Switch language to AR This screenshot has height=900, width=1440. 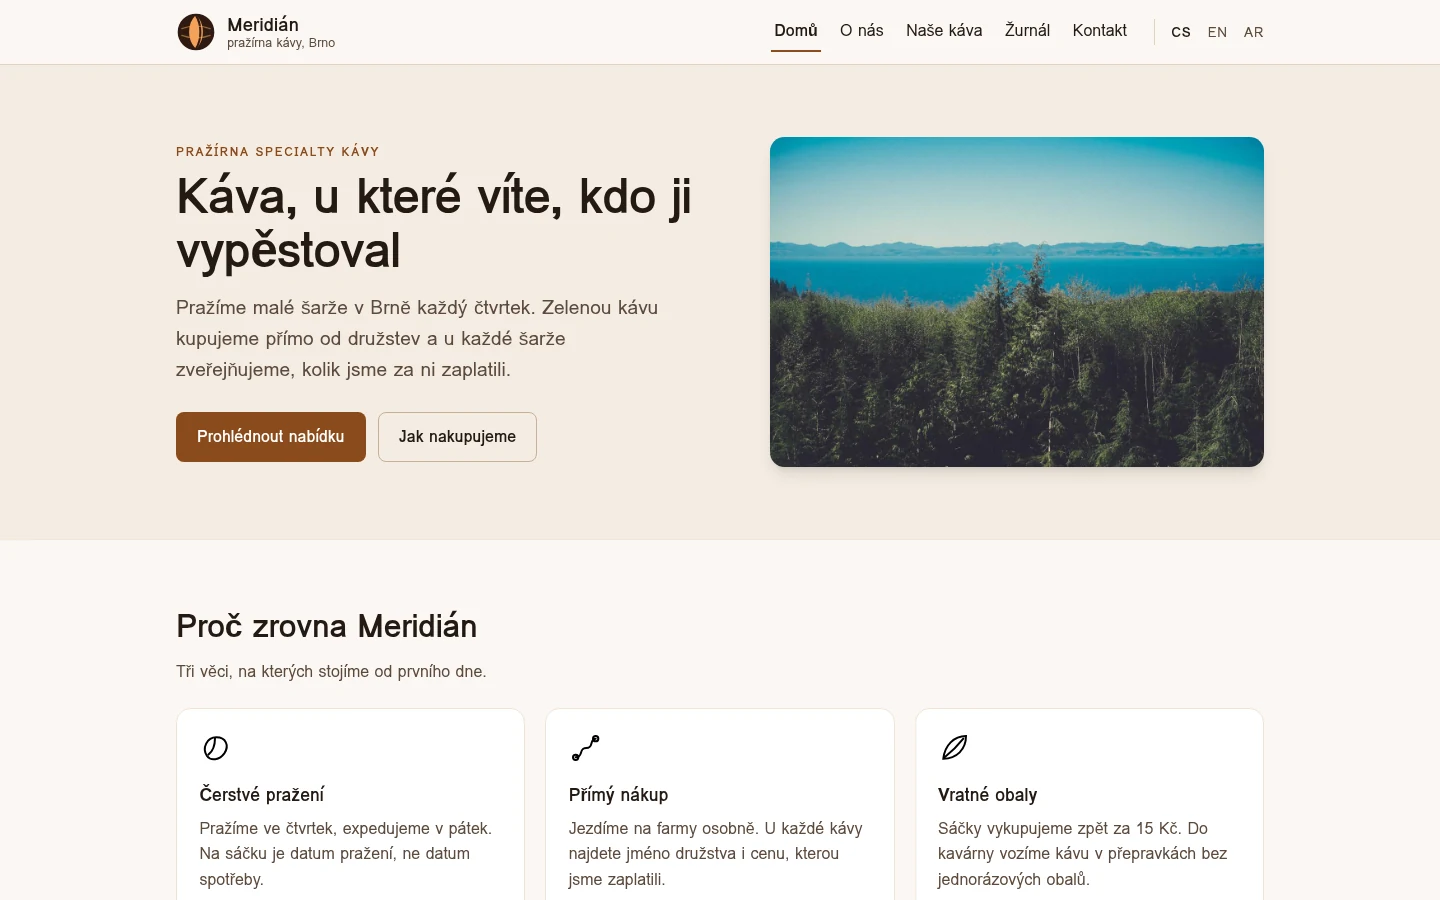(x=1254, y=32)
